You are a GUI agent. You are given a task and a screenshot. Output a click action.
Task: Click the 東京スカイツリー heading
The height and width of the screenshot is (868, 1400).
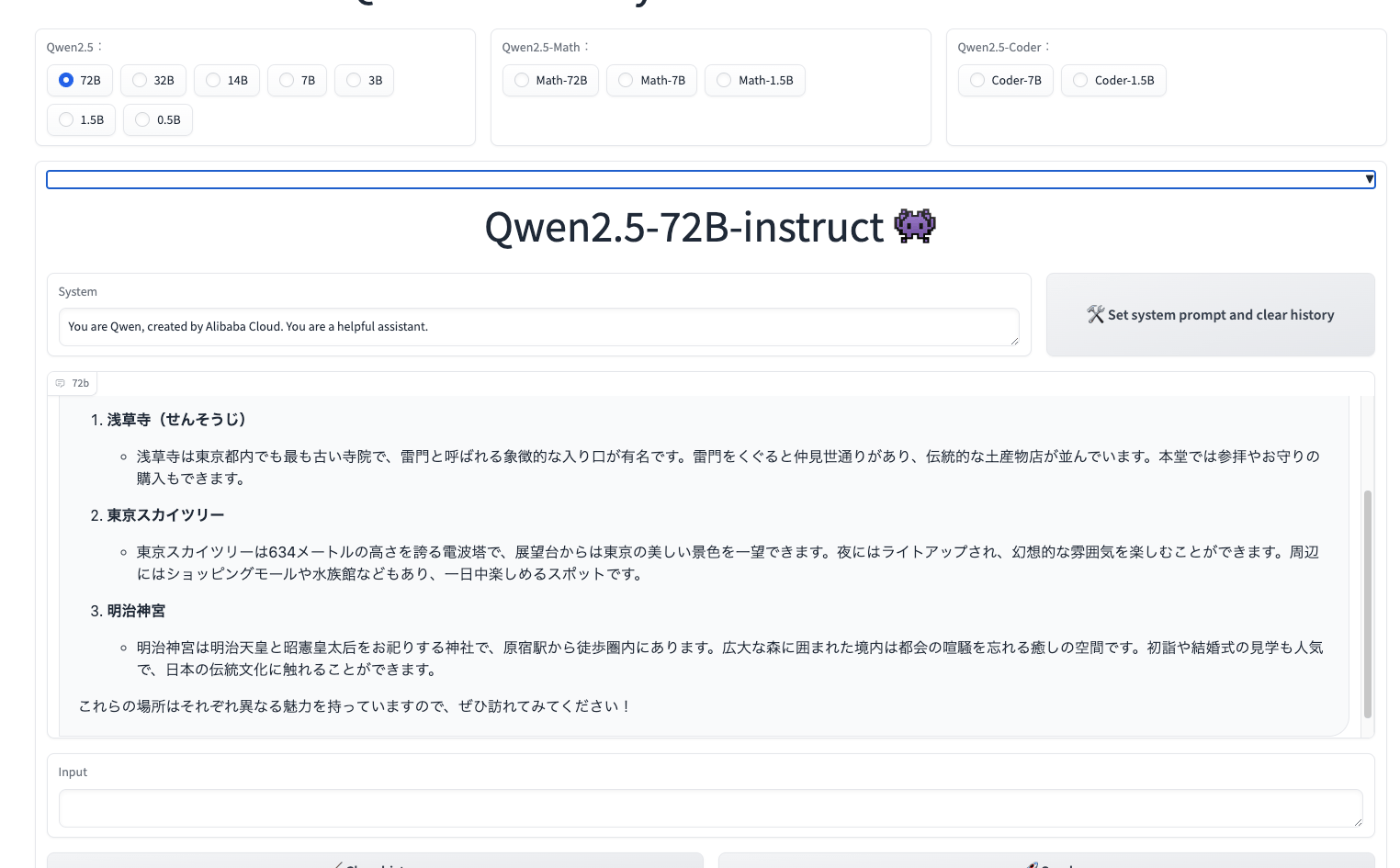(166, 515)
